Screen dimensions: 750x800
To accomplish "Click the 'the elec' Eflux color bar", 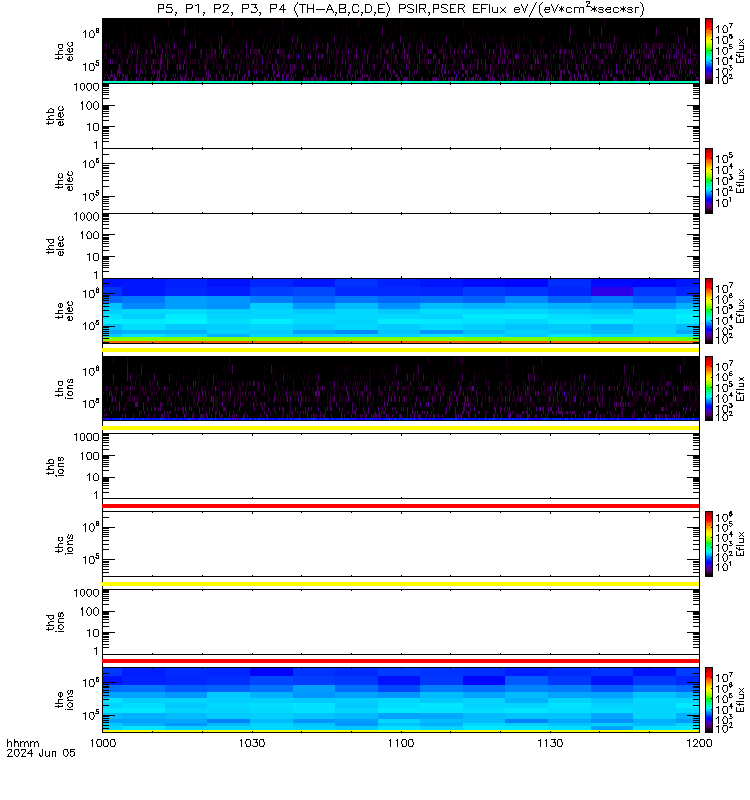I will [x=709, y=311].
